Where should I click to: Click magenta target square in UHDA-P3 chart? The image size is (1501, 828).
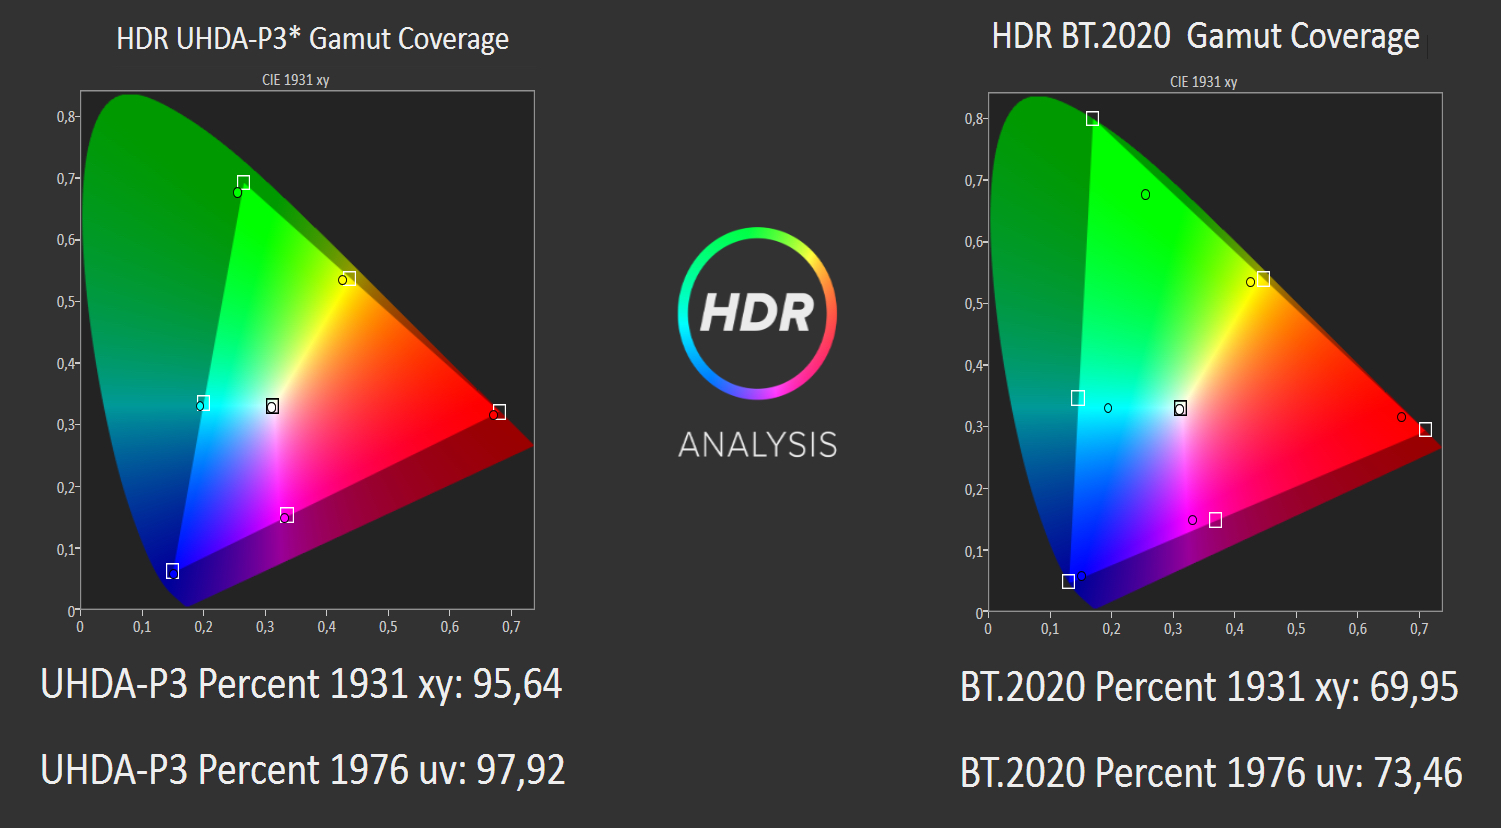[287, 516]
